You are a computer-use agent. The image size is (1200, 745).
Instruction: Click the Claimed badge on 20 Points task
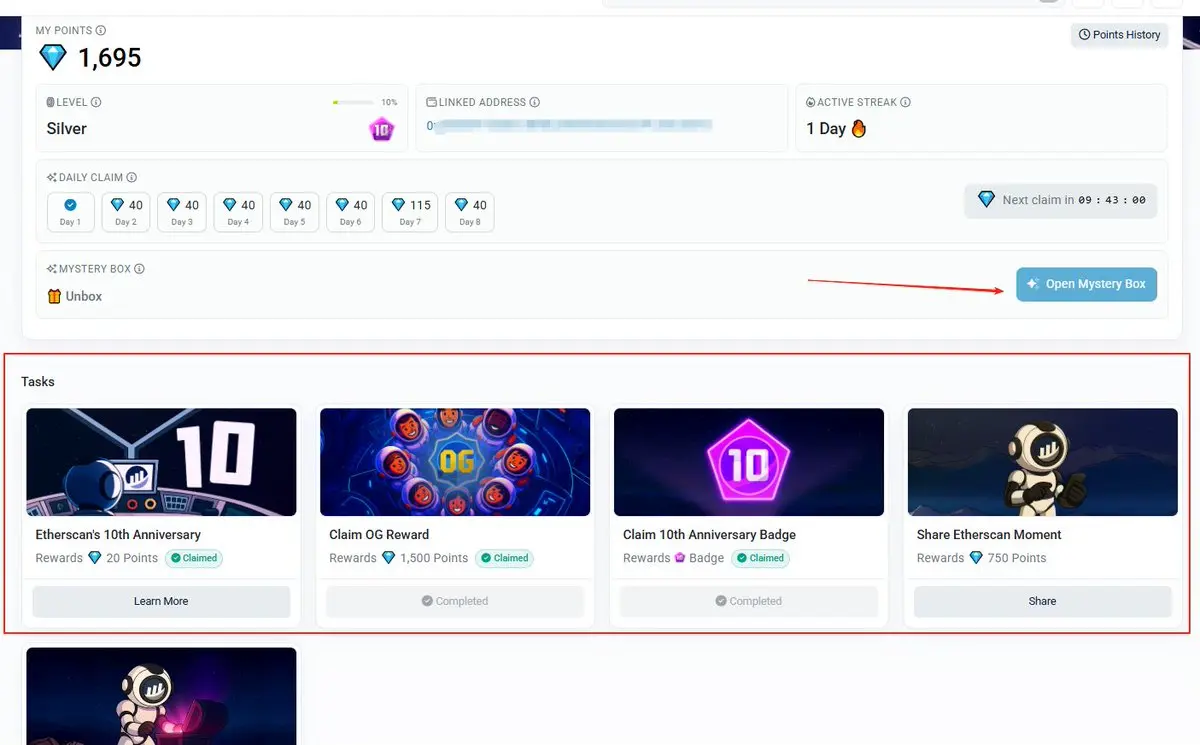click(194, 558)
